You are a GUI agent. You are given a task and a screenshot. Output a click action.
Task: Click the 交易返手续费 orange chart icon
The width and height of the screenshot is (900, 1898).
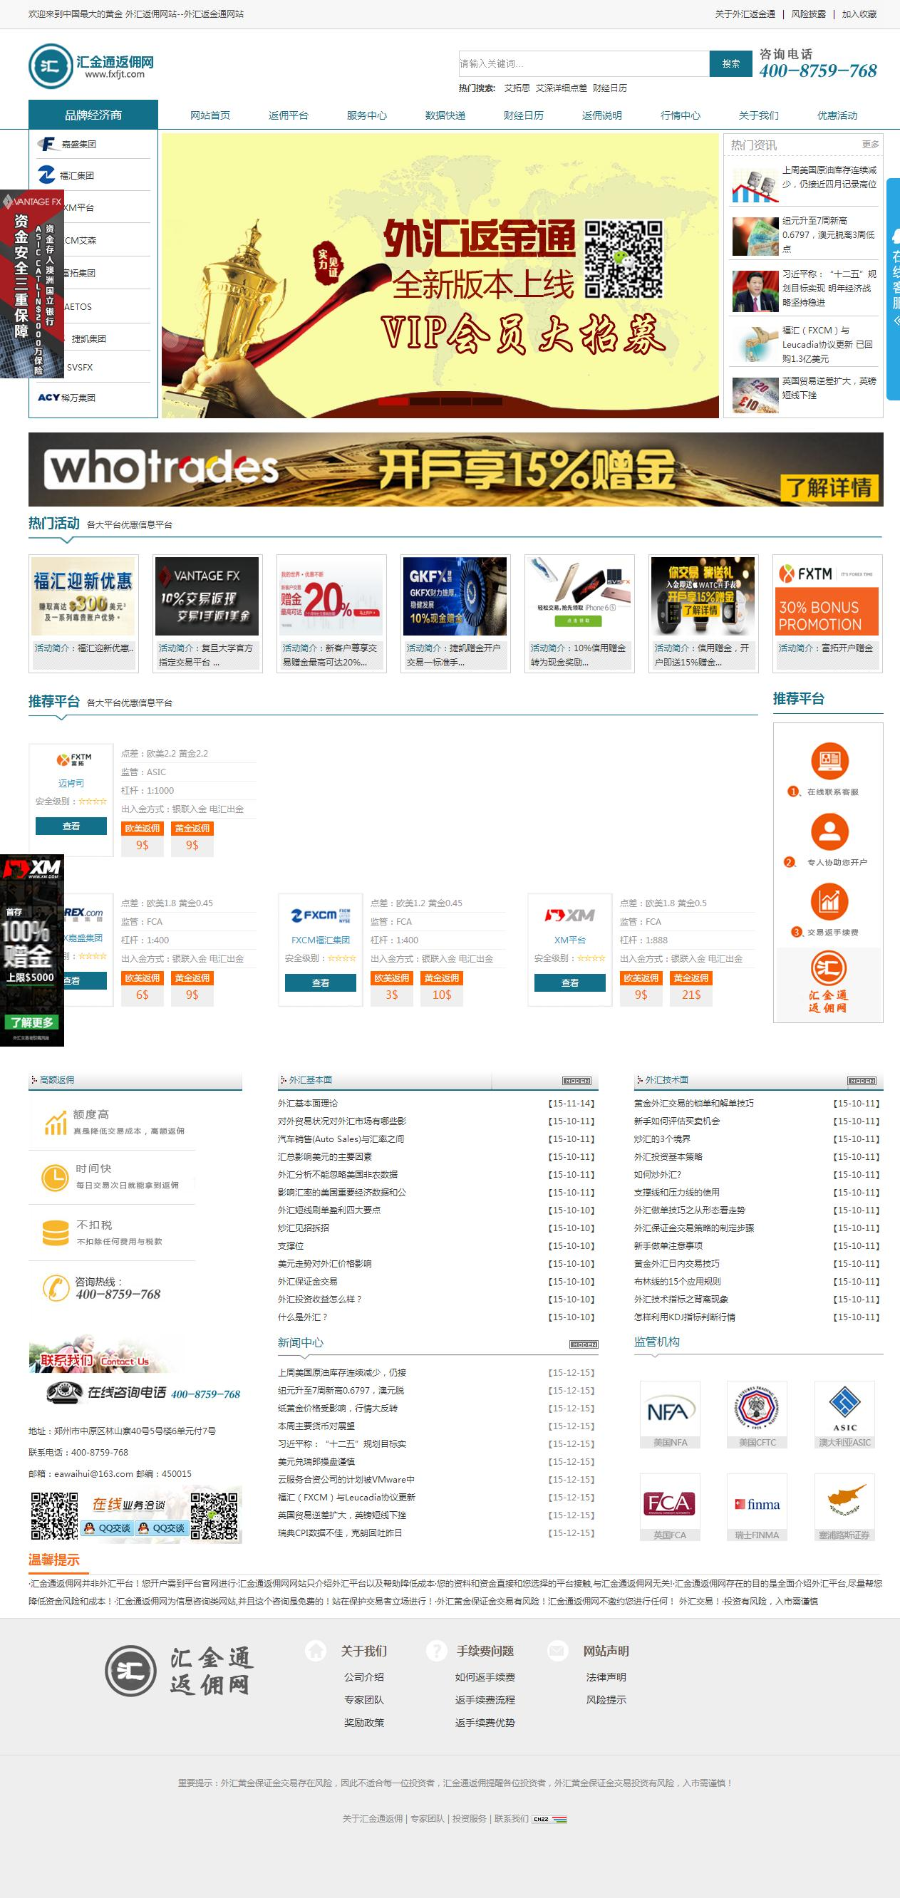(x=829, y=901)
